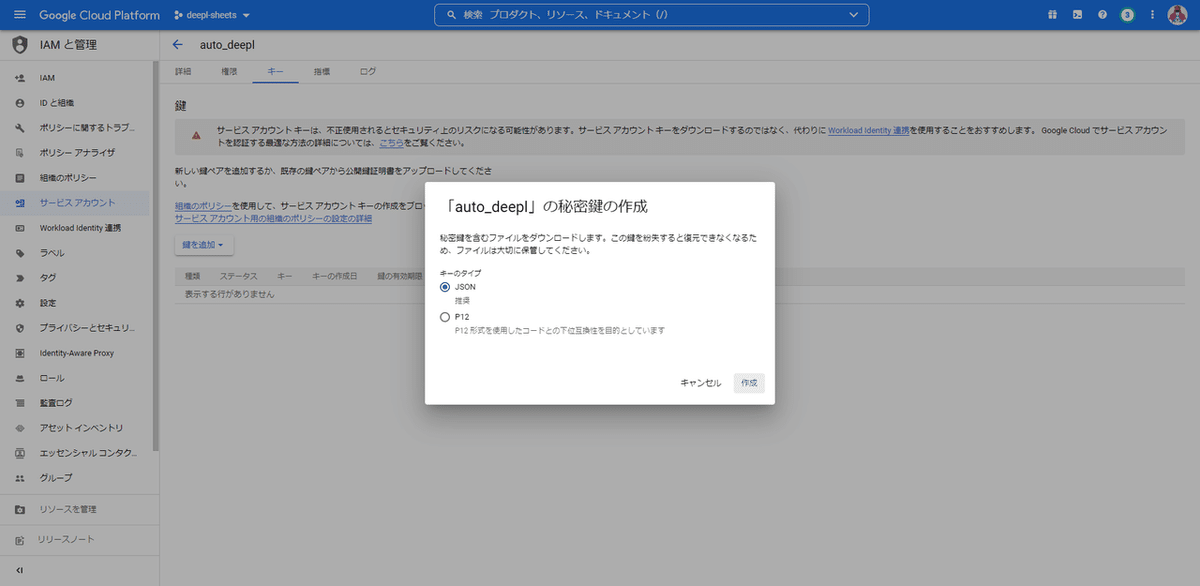The width and height of the screenshot is (1200, 586).
Task: Open the gift icon in top bar
Action: [1052, 15]
